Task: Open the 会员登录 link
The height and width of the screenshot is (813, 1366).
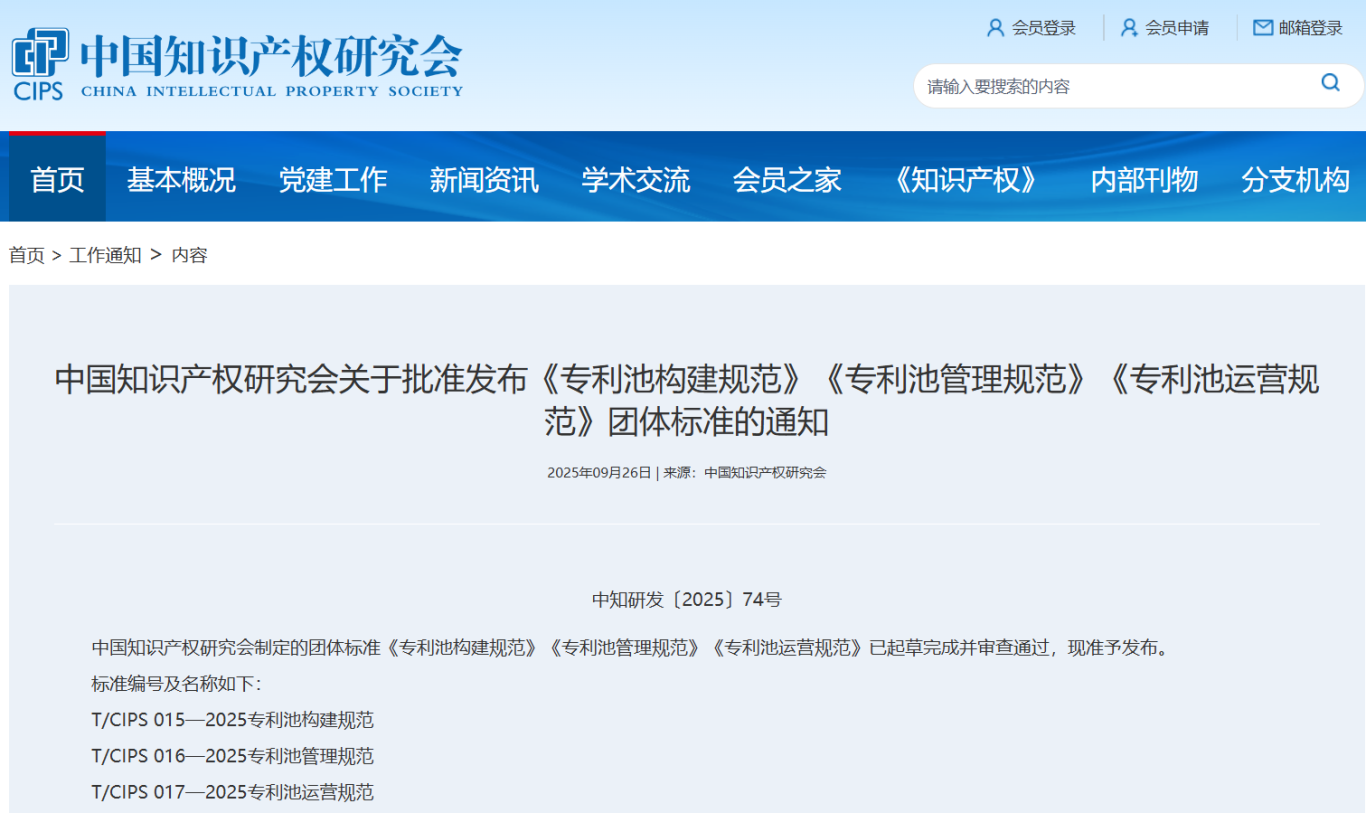Action: click(x=1044, y=28)
